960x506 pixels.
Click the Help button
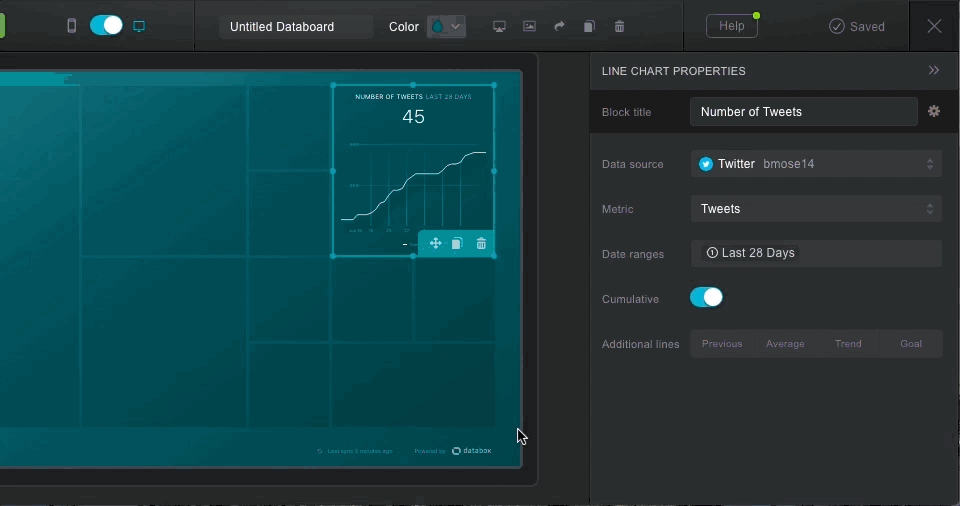click(731, 26)
